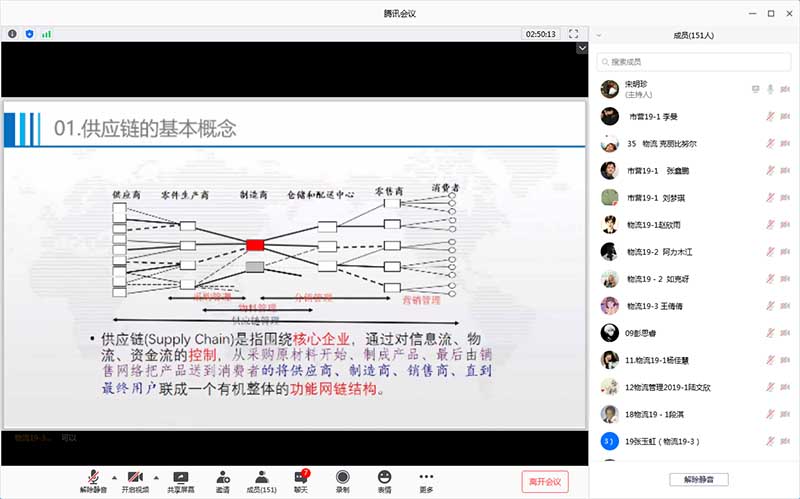The image size is (800, 499).
Task: Click the Invite (邀请) icon
Action: pyautogui.click(x=221, y=481)
